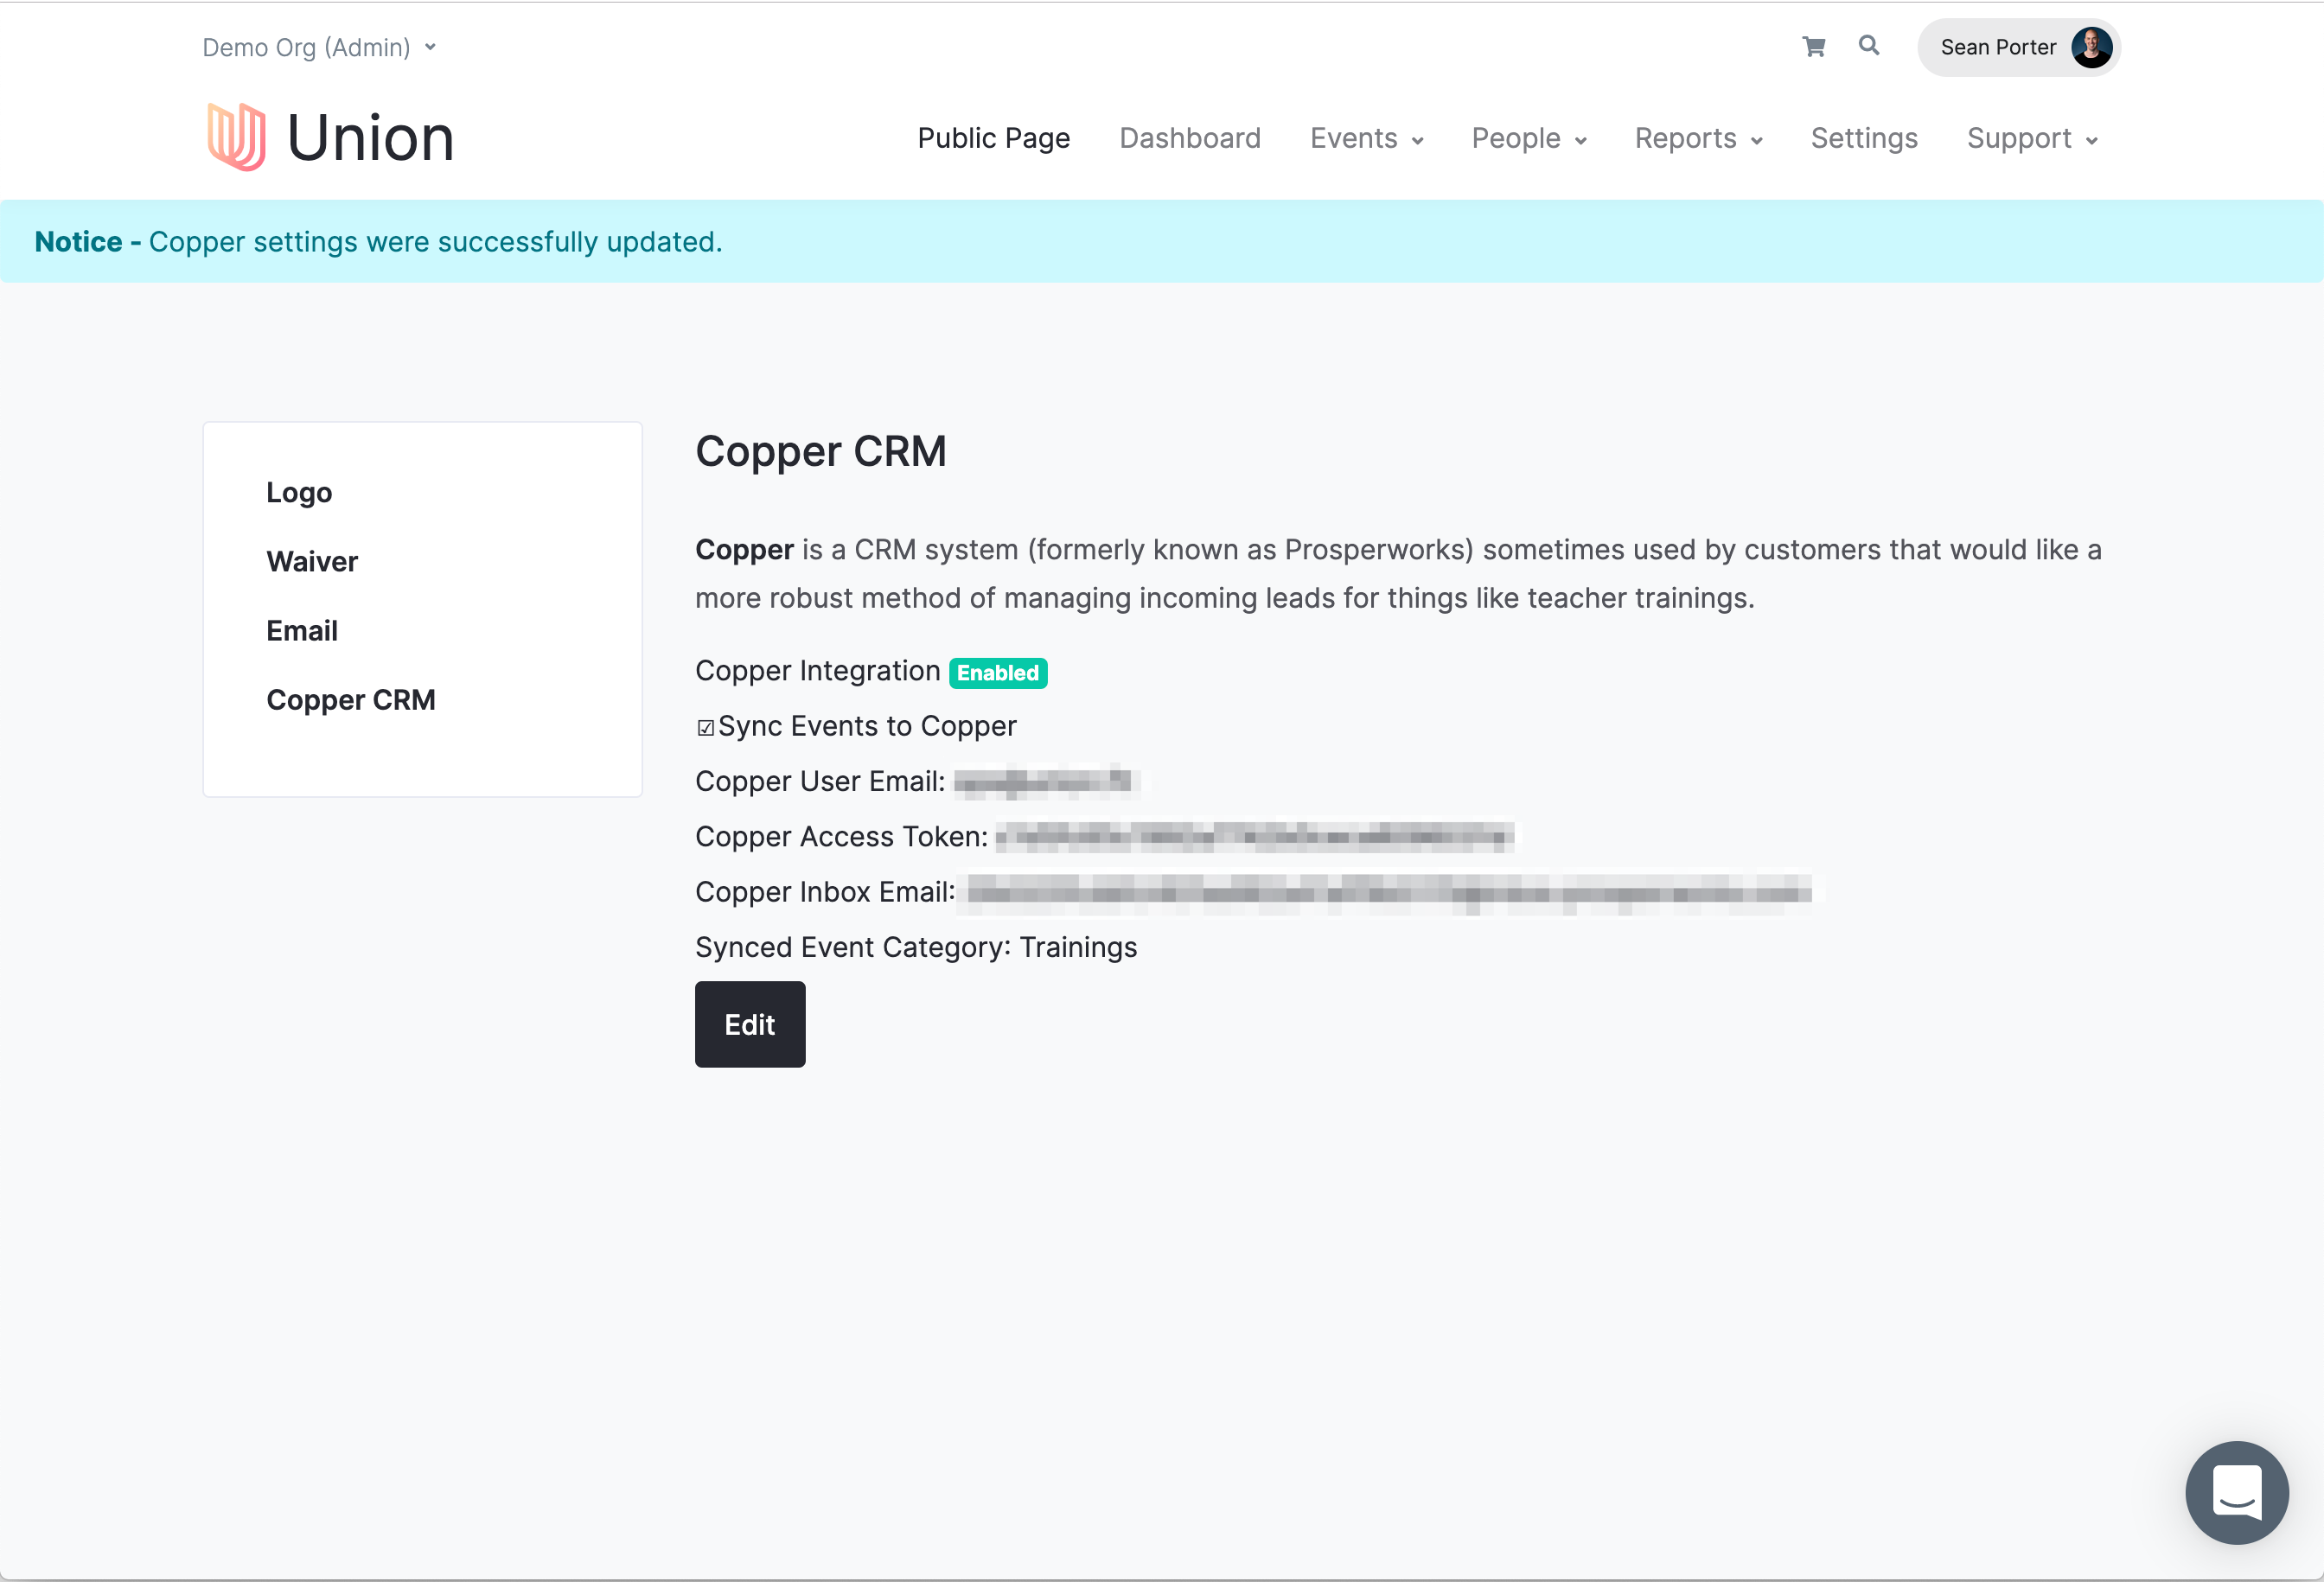The image size is (2324, 1582).
Task: Select Email in the settings sidebar
Action: click(x=302, y=630)
